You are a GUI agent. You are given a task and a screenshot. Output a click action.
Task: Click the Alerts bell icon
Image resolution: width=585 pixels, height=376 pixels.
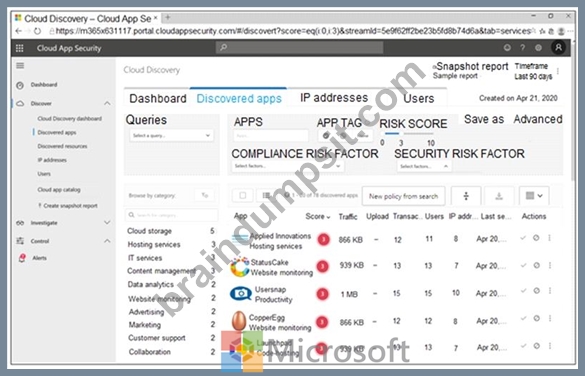click(x=22, y=258)
